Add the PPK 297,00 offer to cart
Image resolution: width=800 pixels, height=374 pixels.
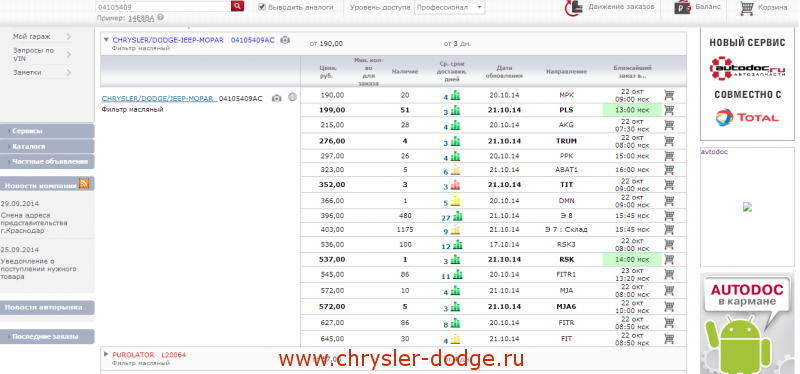coord(669,156)
